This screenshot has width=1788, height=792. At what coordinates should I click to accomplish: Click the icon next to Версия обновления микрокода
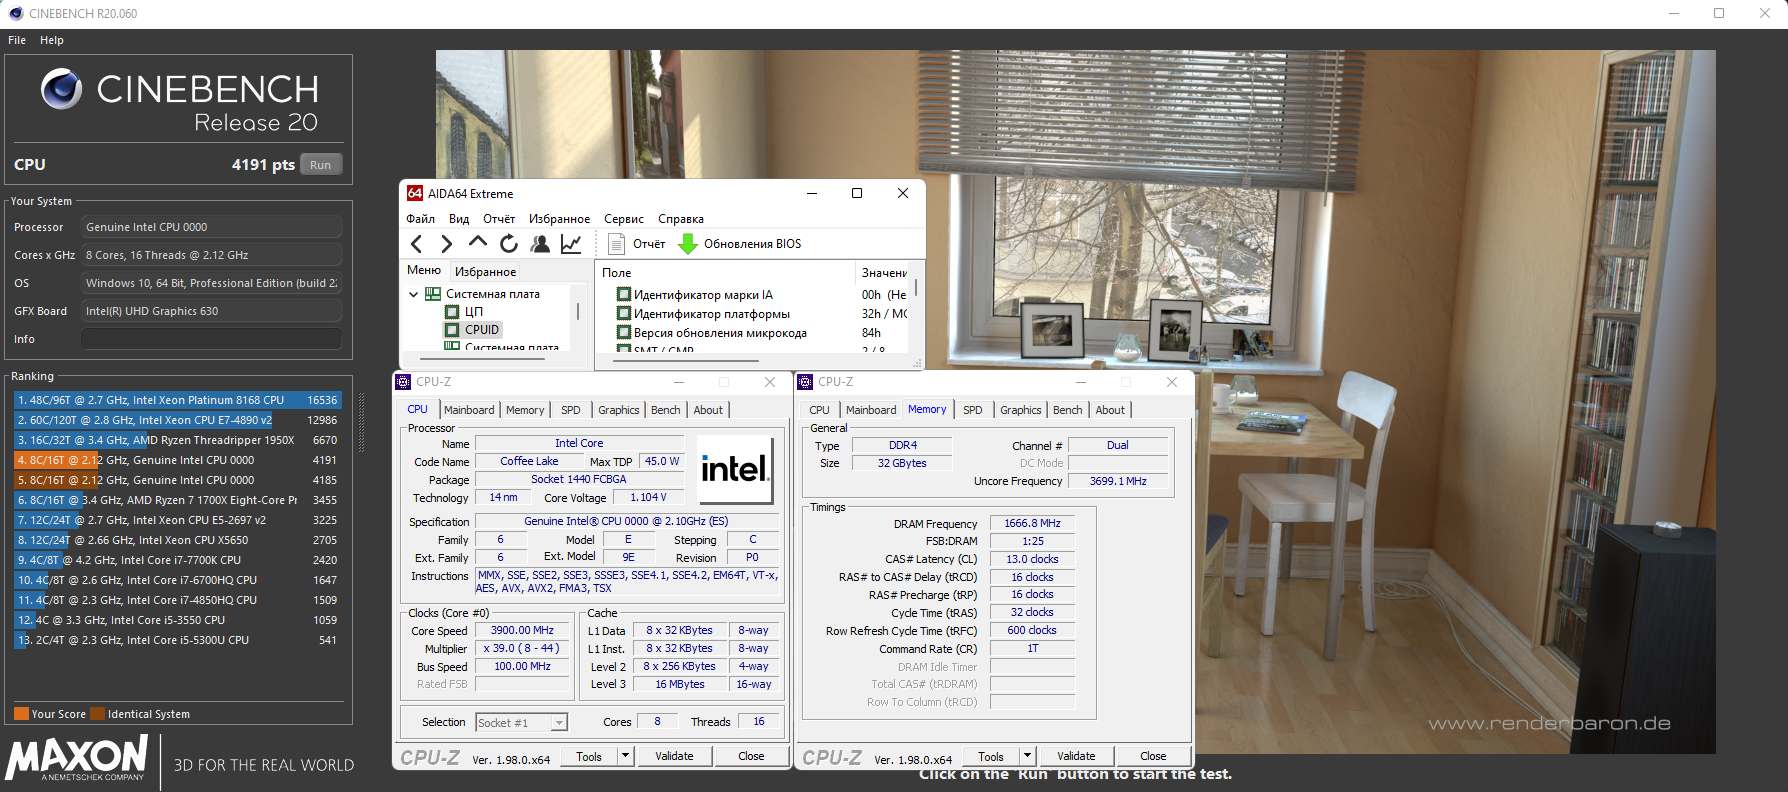click(x=624, y=333)
